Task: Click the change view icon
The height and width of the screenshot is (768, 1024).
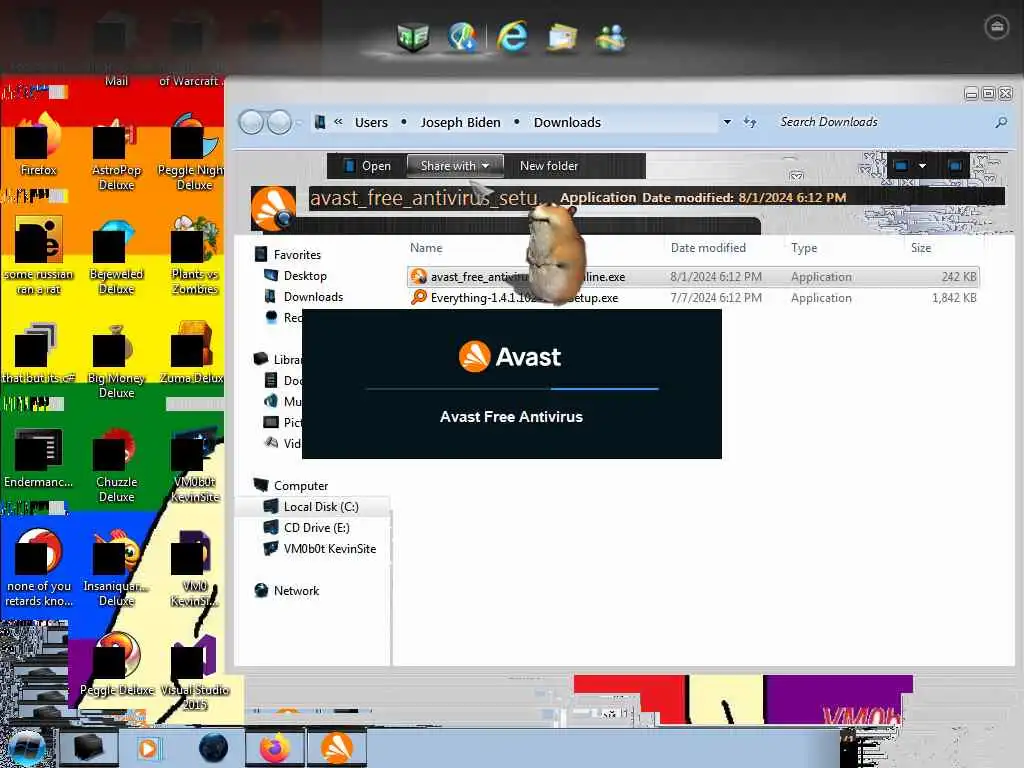Action: 901,166
